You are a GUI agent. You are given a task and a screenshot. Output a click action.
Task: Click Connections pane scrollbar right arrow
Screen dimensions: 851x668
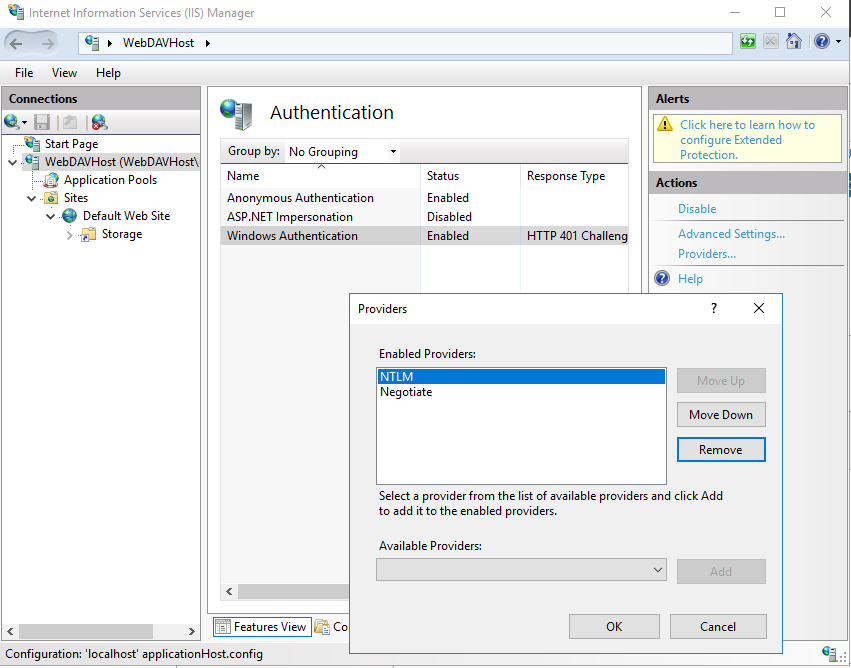192,631
